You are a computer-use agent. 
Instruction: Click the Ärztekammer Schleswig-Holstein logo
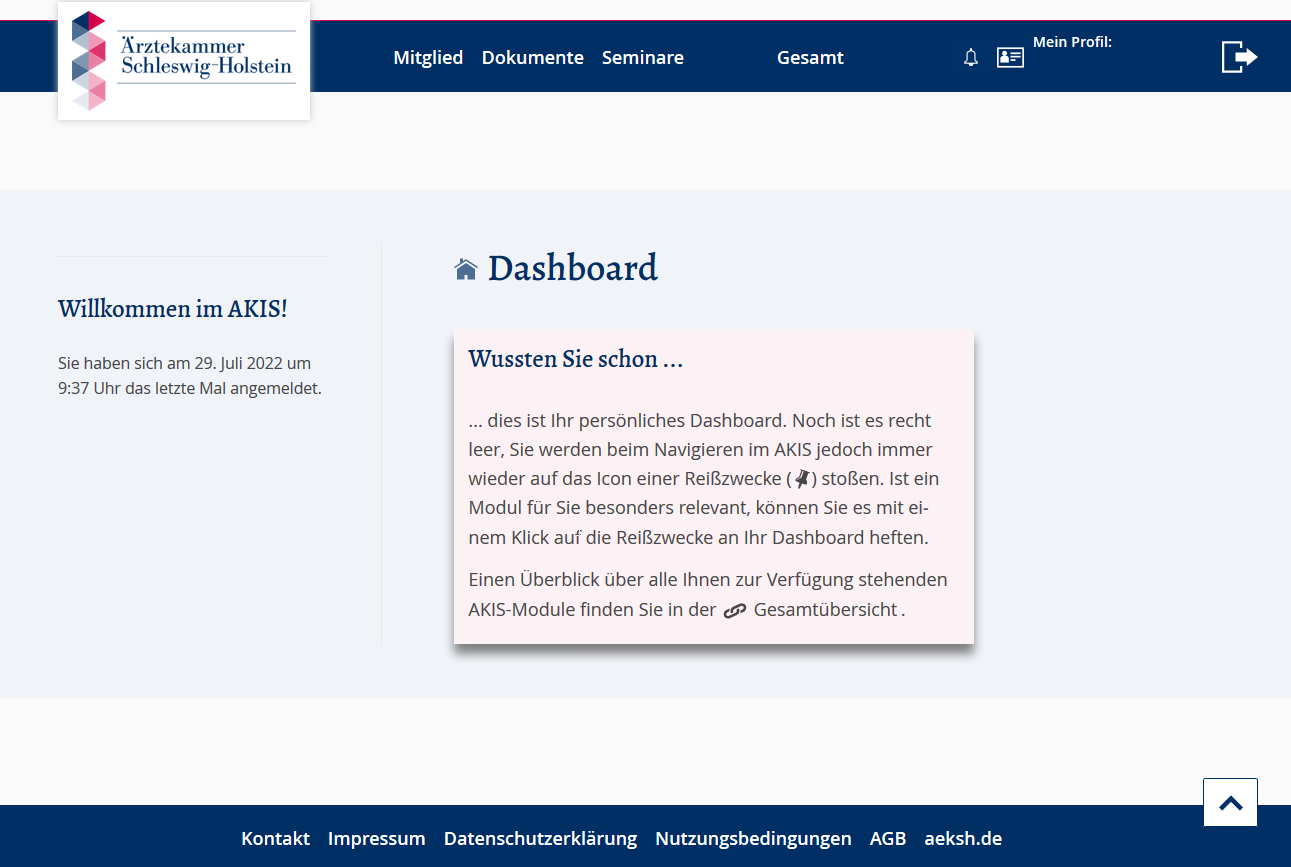(x=183, y=61)
